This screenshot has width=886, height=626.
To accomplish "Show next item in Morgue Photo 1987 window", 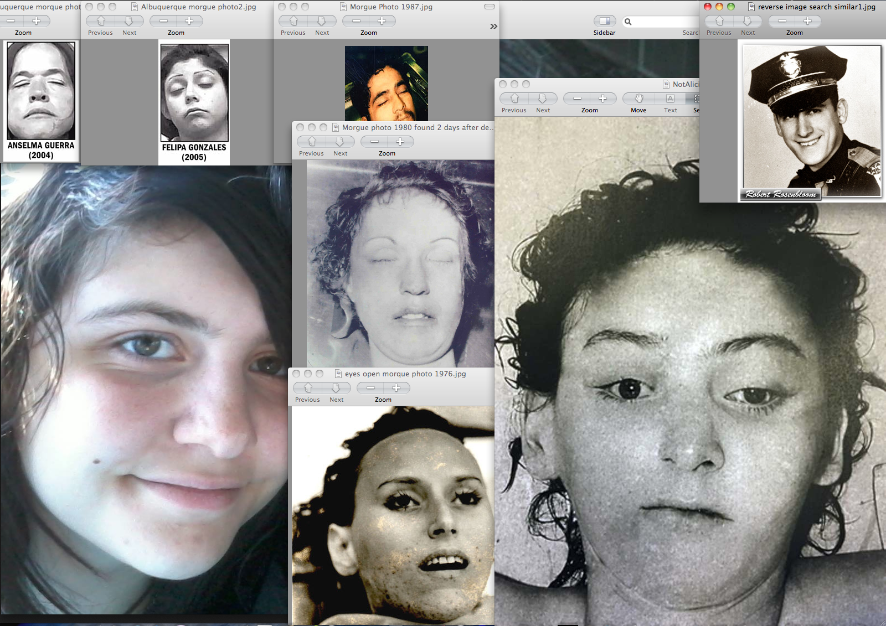I will (x=322, y=21).
